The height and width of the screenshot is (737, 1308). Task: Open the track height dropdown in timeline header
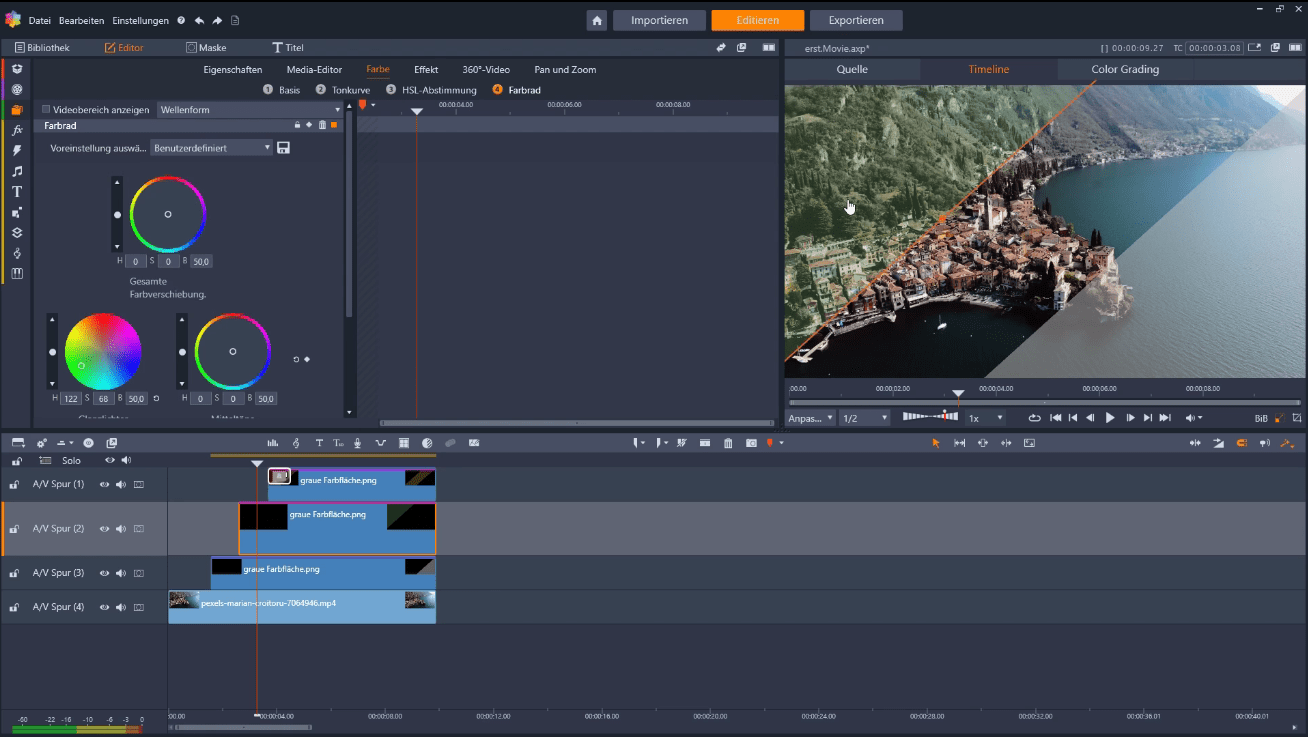click(64, 443)
